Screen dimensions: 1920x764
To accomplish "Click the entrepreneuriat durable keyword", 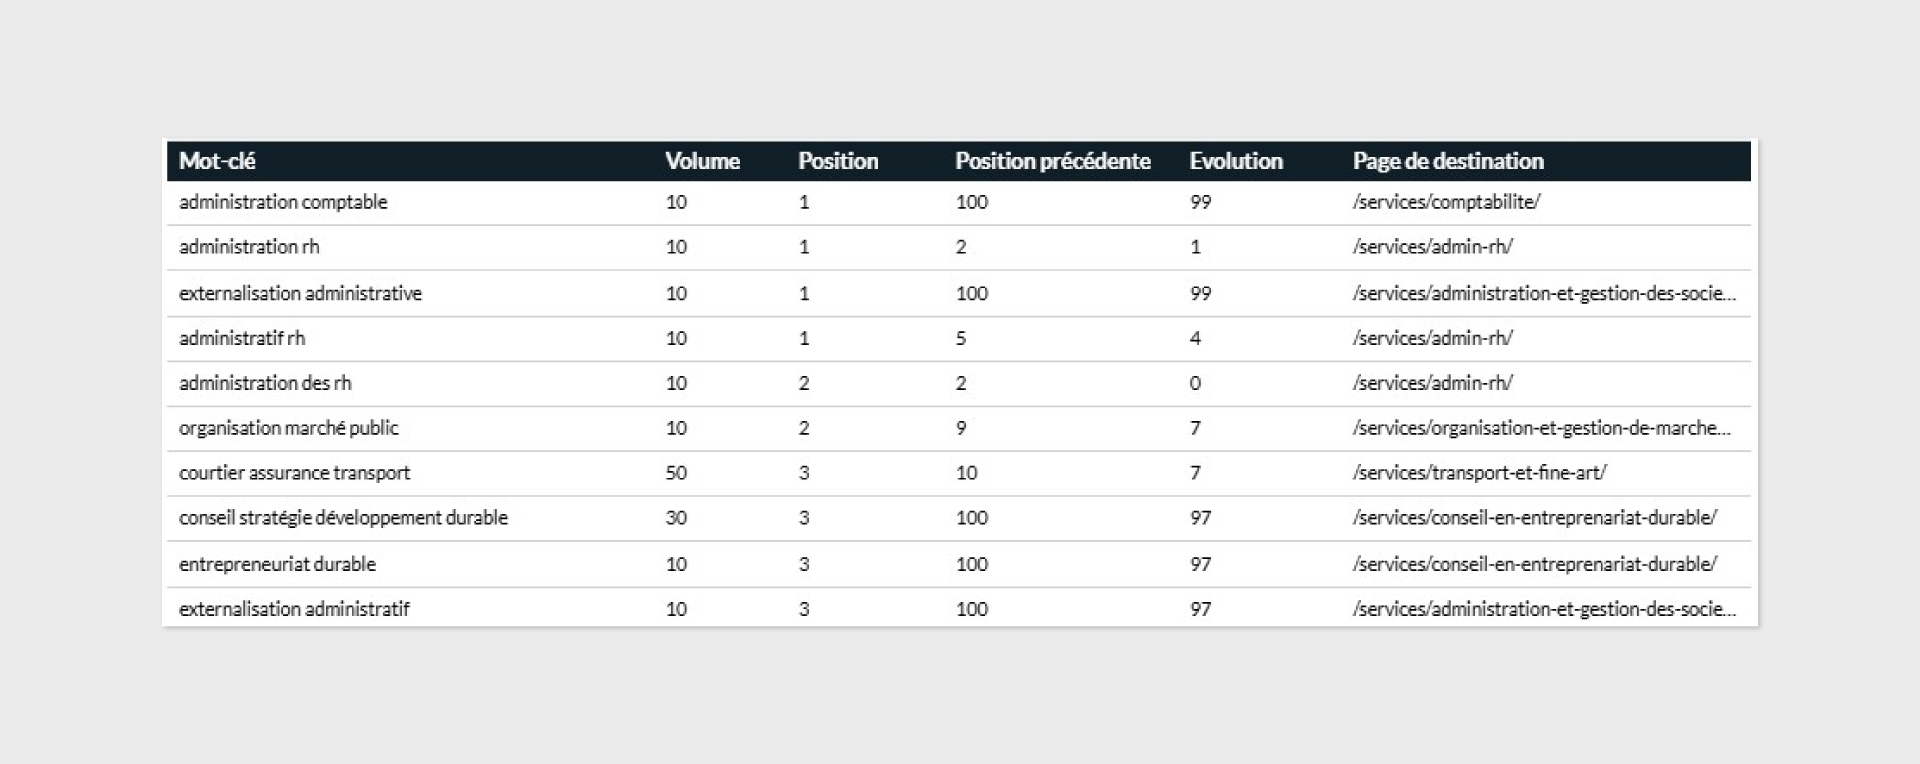I will pos(277,564).
